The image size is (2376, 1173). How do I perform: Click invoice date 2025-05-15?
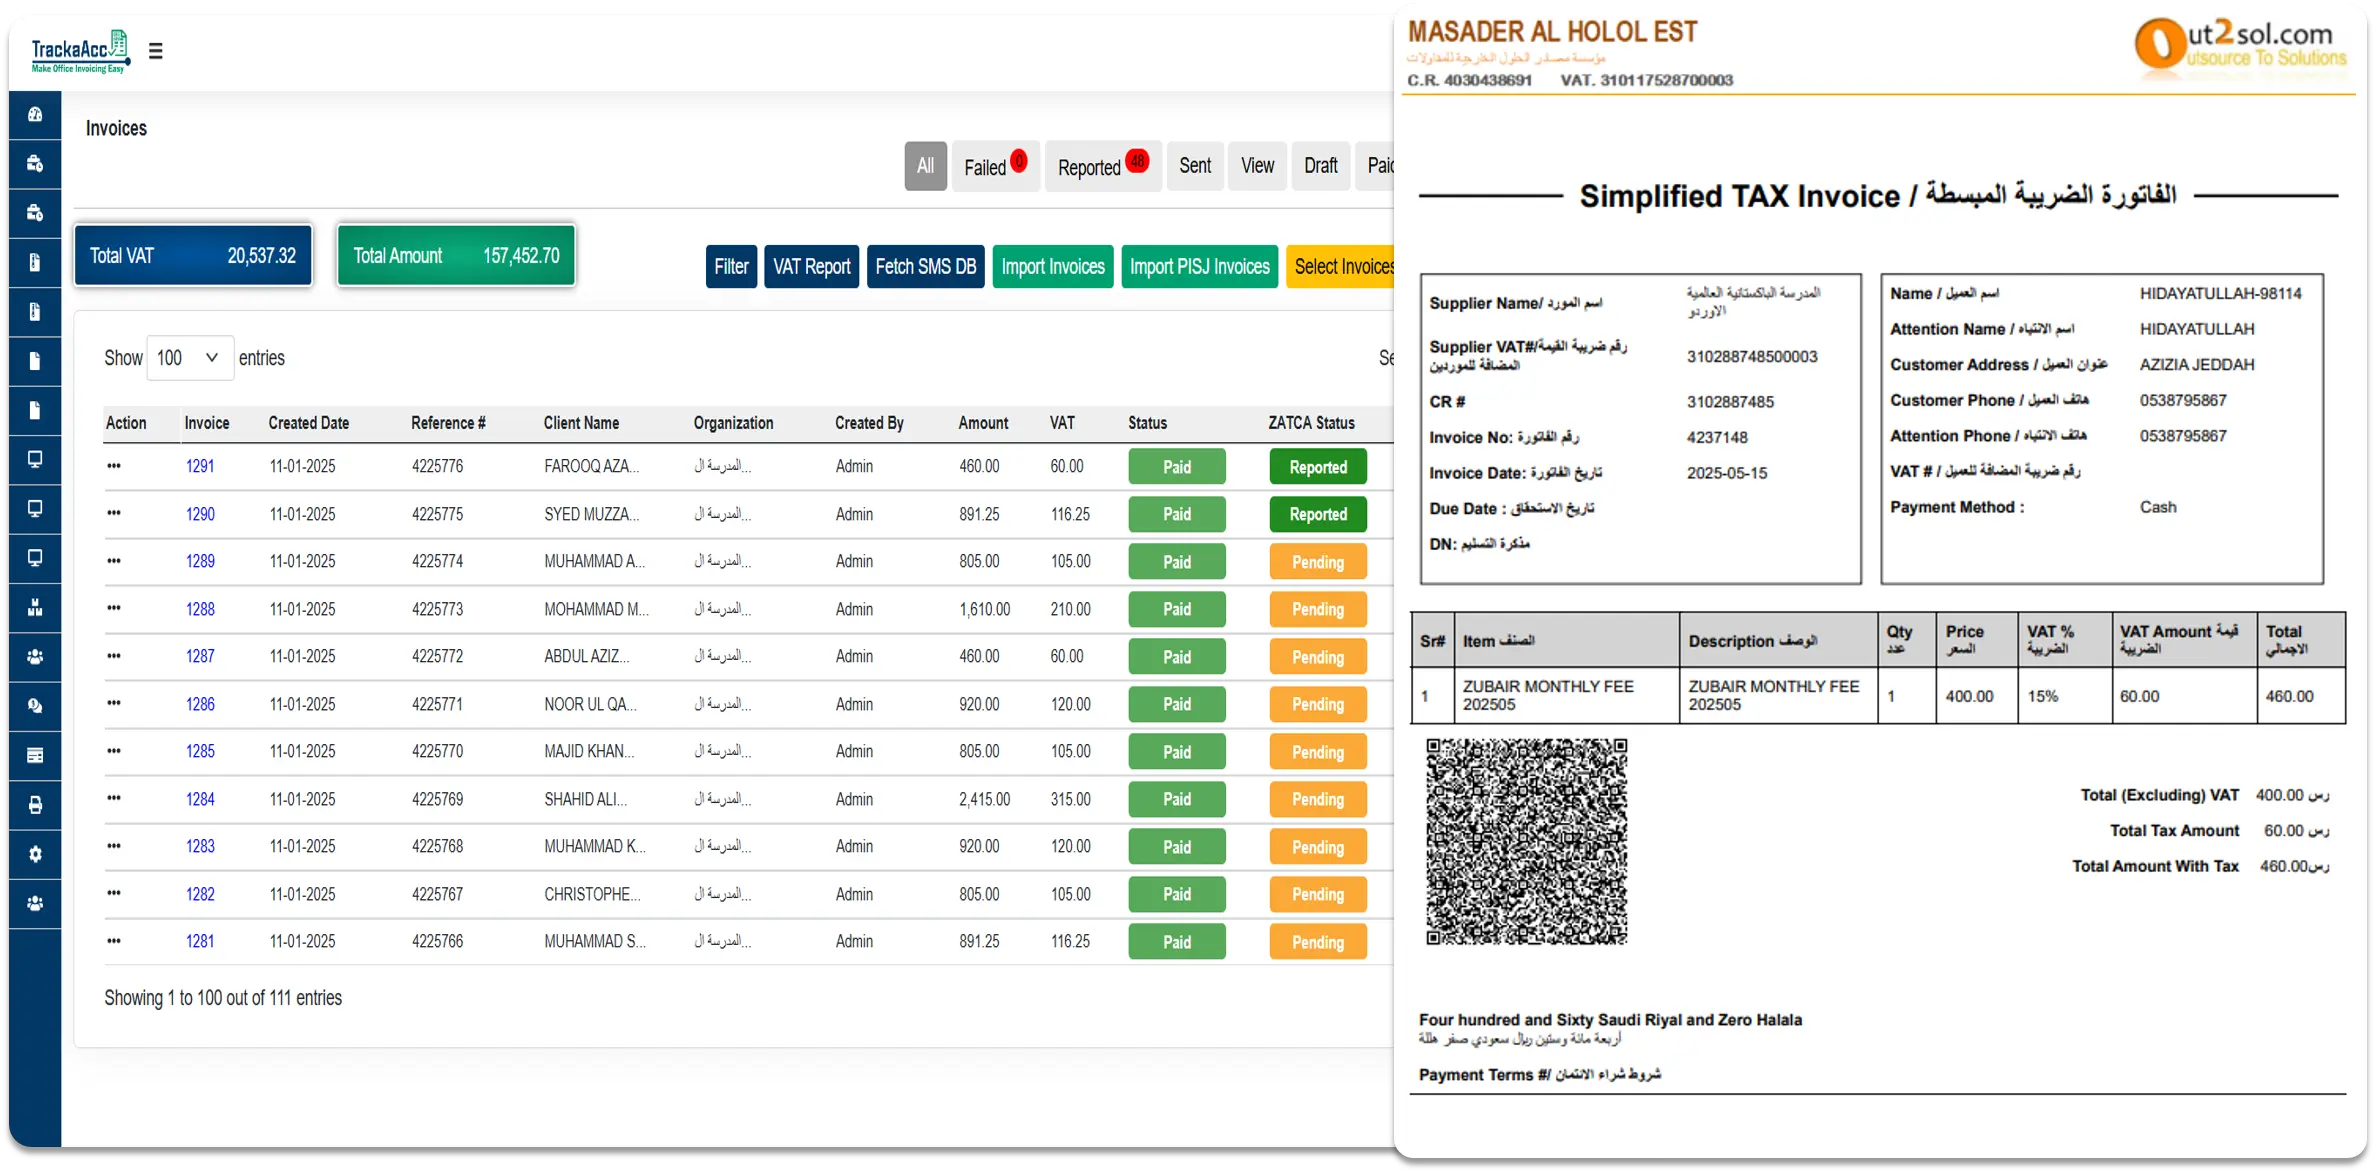click(1727, 473)
